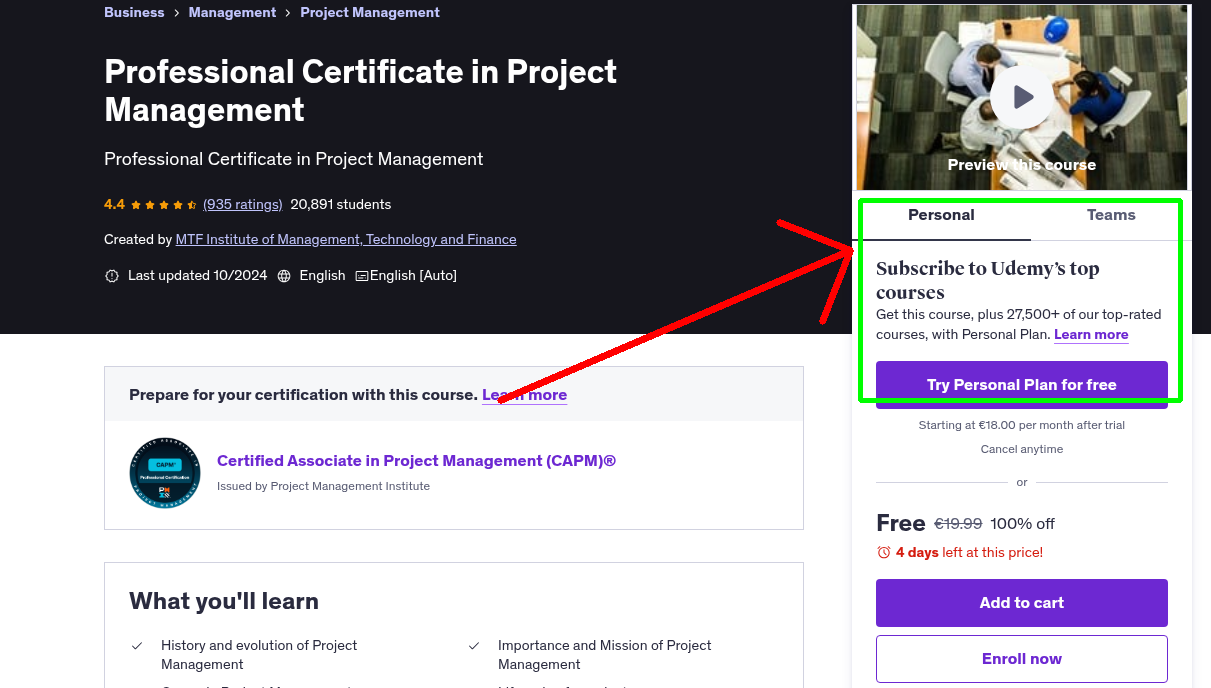Screen dimensions: 1211x688
Task: Click the Subscribe to Udemy's top courses heading
Action: (x=988, y=280)
